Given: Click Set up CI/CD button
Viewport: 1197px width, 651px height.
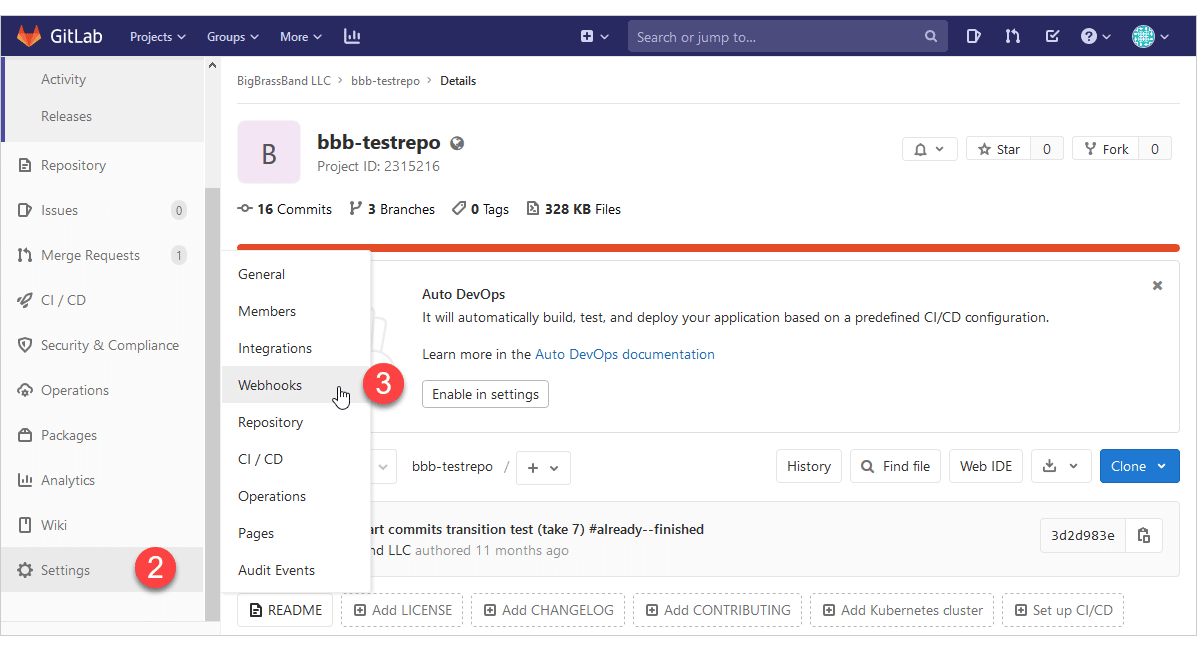Looking at the screenshot, I should click(x=1063, y=610).
